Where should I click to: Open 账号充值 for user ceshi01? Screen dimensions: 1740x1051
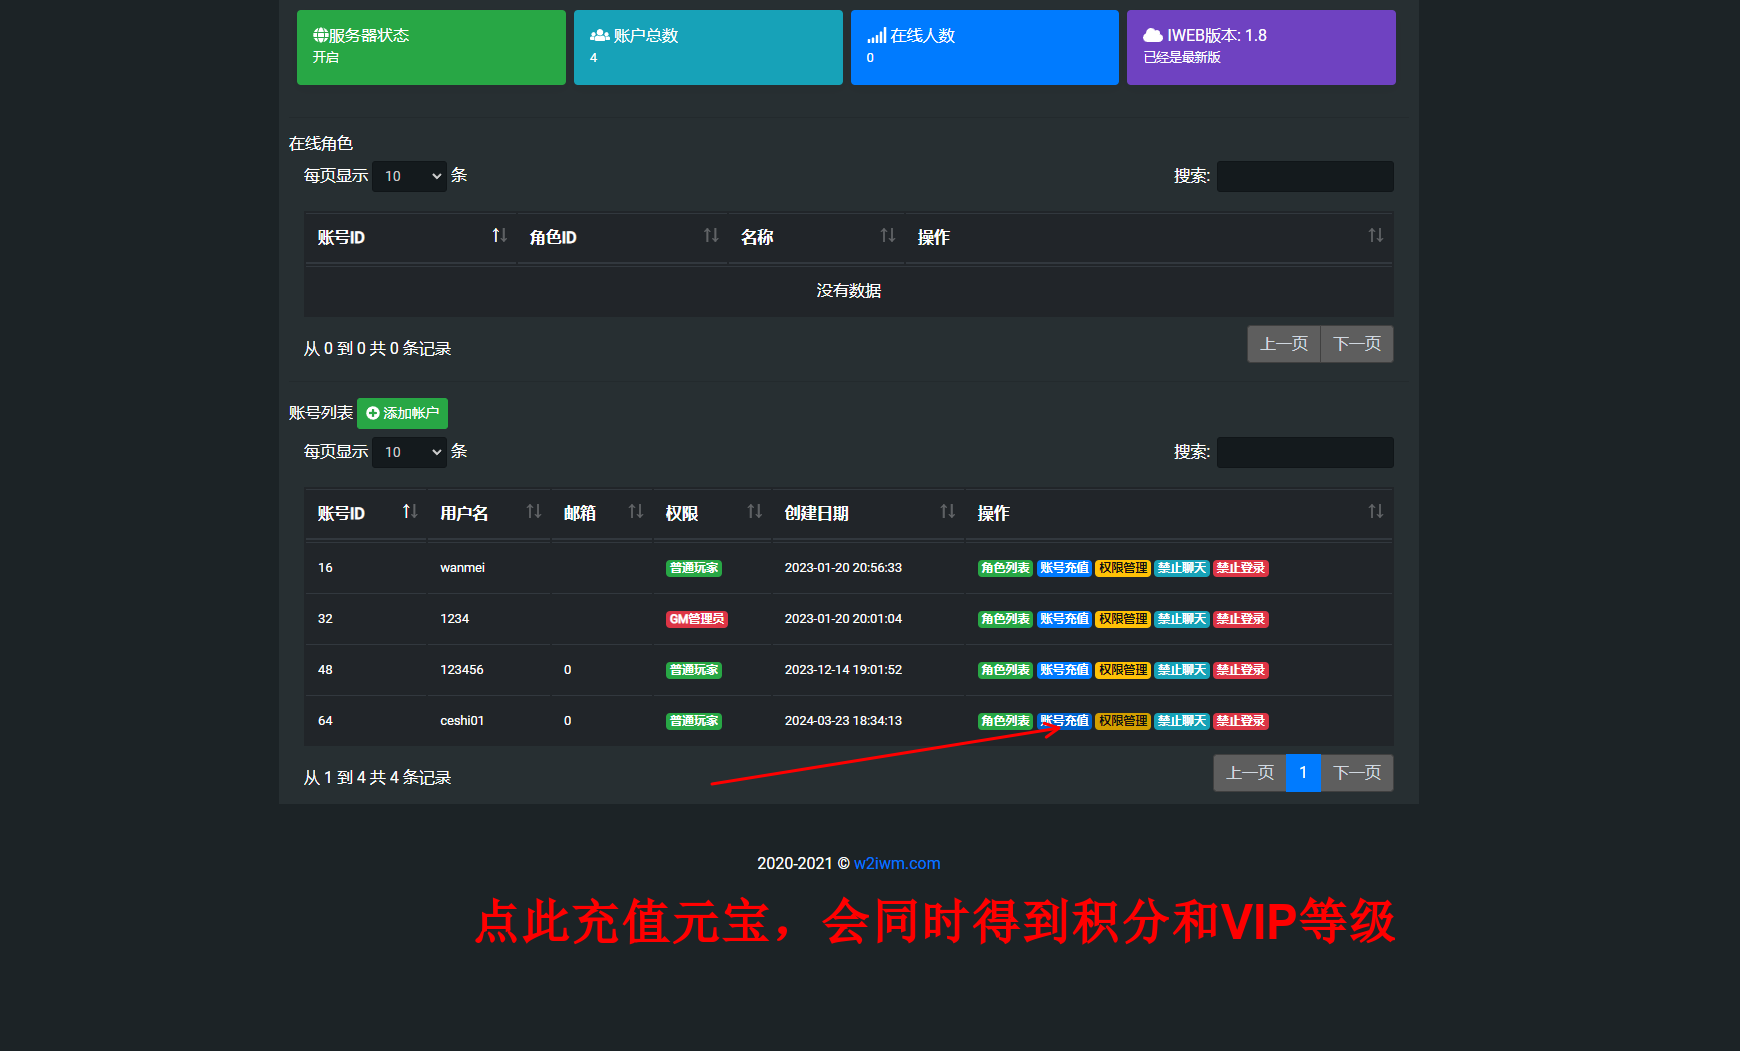tap(1064, 721)
